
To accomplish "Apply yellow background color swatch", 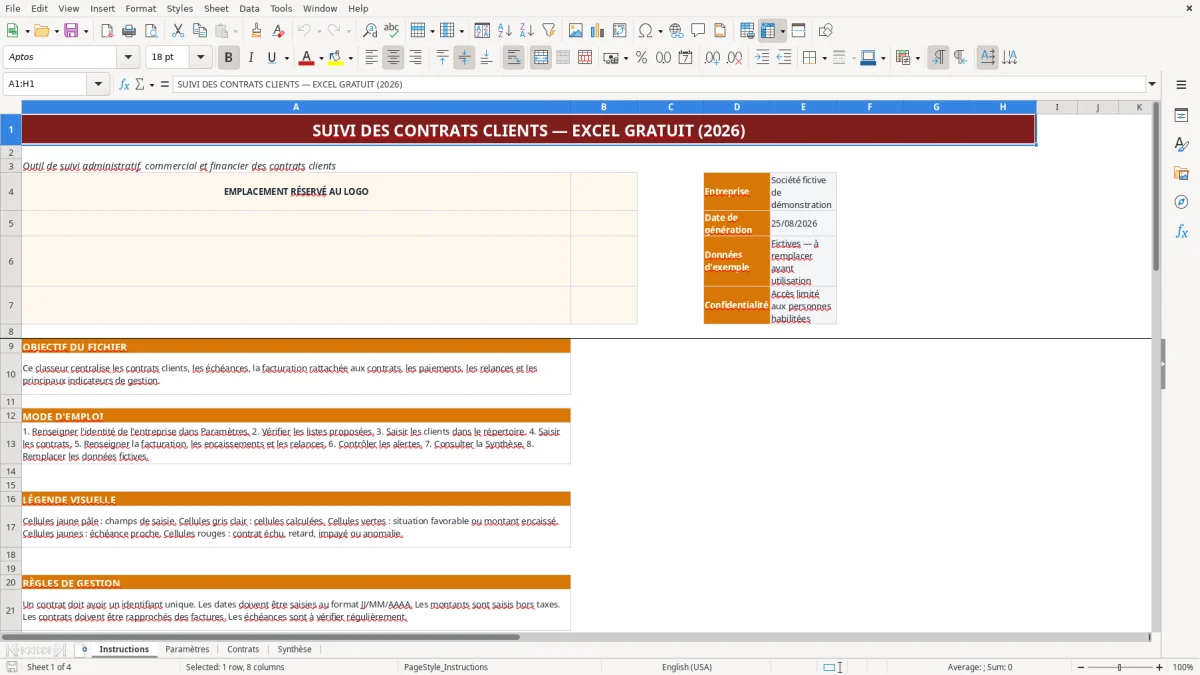I will pyautogui.click(x=336, y=58).
